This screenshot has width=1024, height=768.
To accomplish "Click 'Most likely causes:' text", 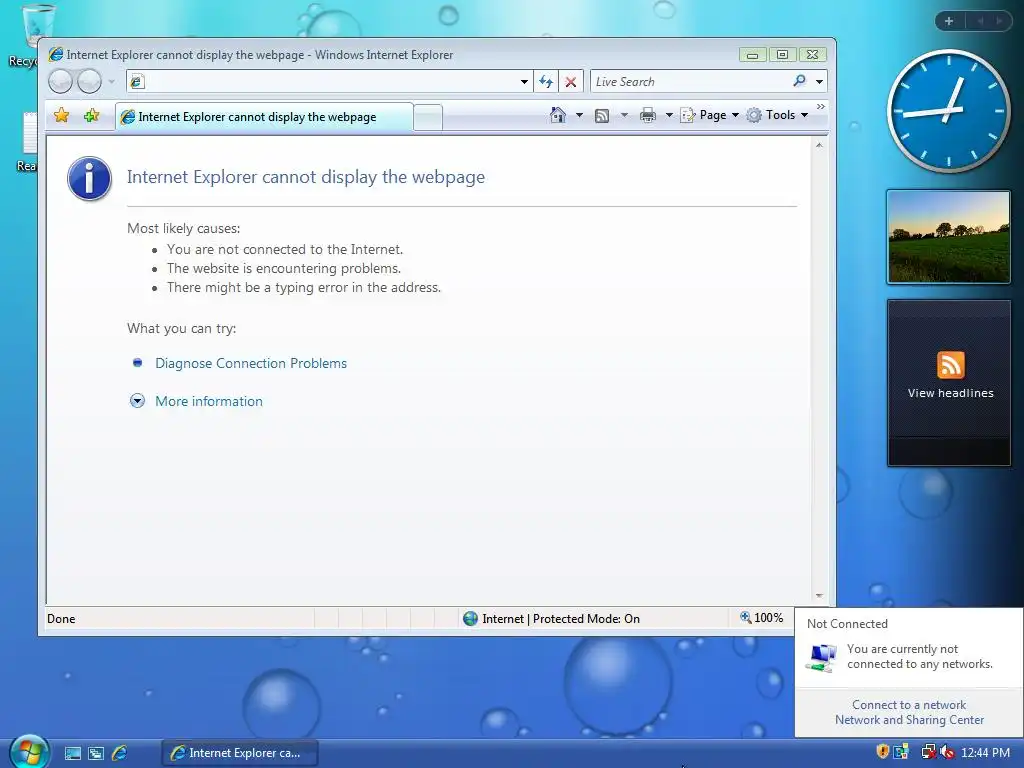I will click(x=184, y=229).
